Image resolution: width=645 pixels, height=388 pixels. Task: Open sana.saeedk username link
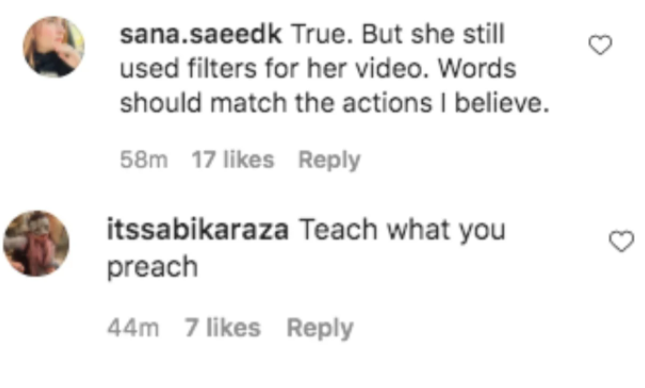click(x=201, y=34)
